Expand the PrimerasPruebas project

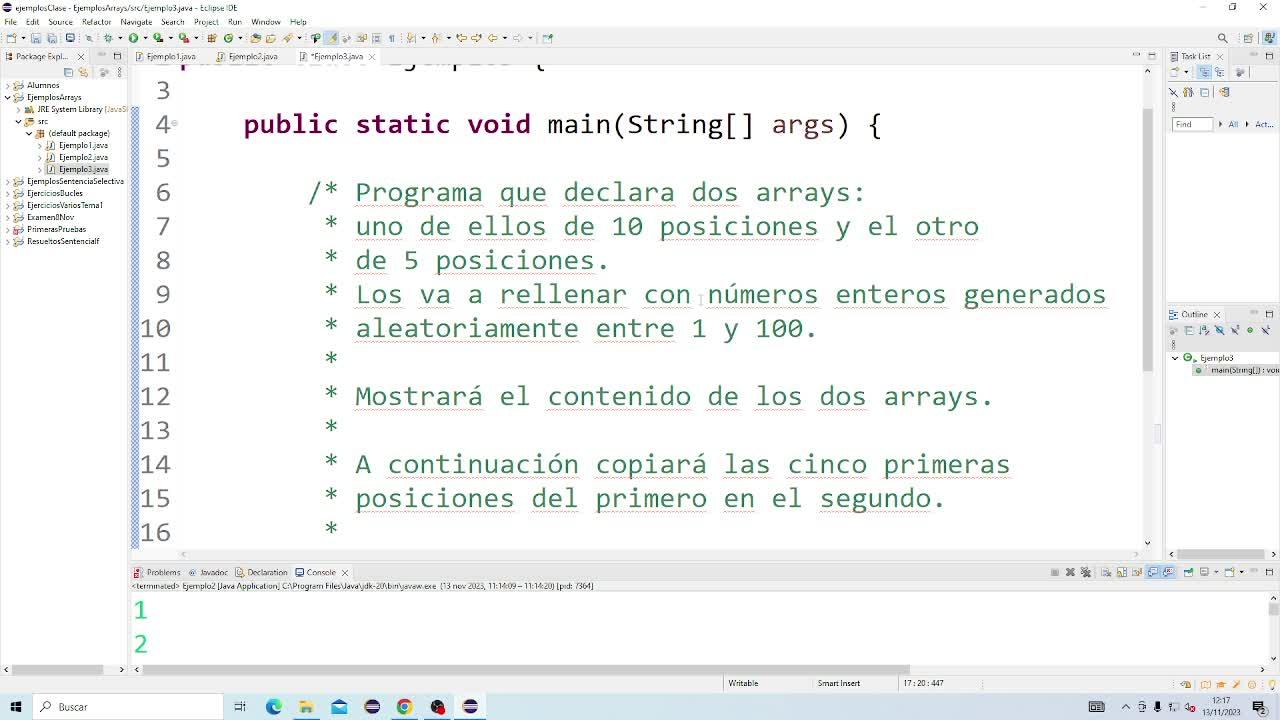pyautogui.click(x=8, y=229)
